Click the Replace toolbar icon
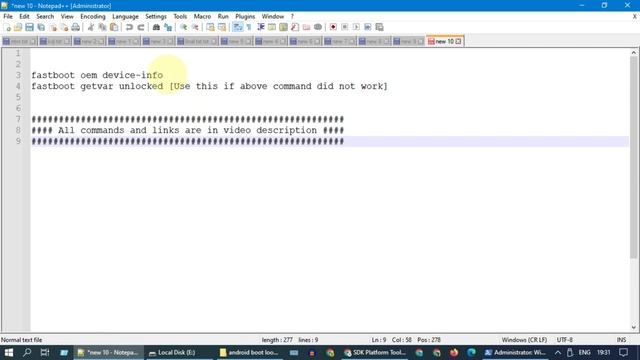The height and width of the screenshot is (360, 640). pyautogui.click(x=168, y=27)
